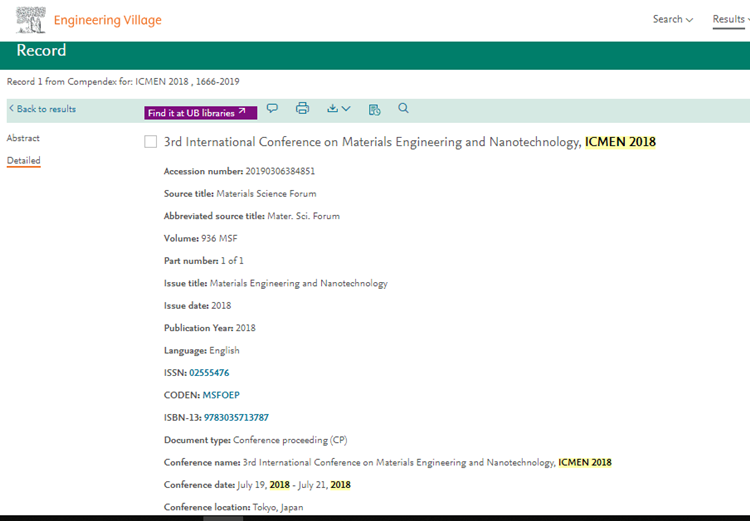
Task: Expand the download options chevron arrow
Action: [346, 108]
